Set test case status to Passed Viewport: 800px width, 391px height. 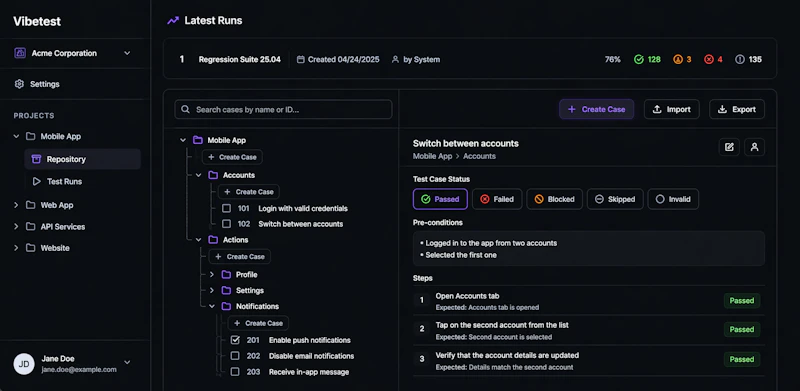tap(440, 199)
